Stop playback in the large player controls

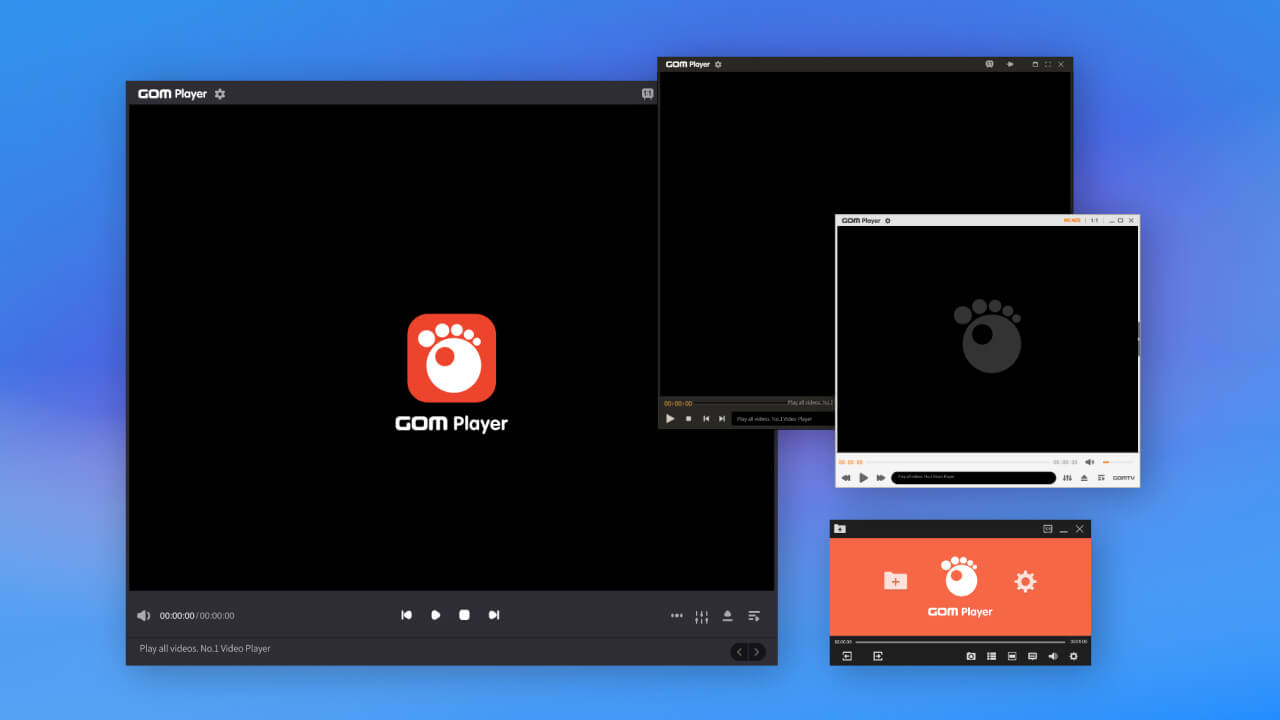(464, 615)
